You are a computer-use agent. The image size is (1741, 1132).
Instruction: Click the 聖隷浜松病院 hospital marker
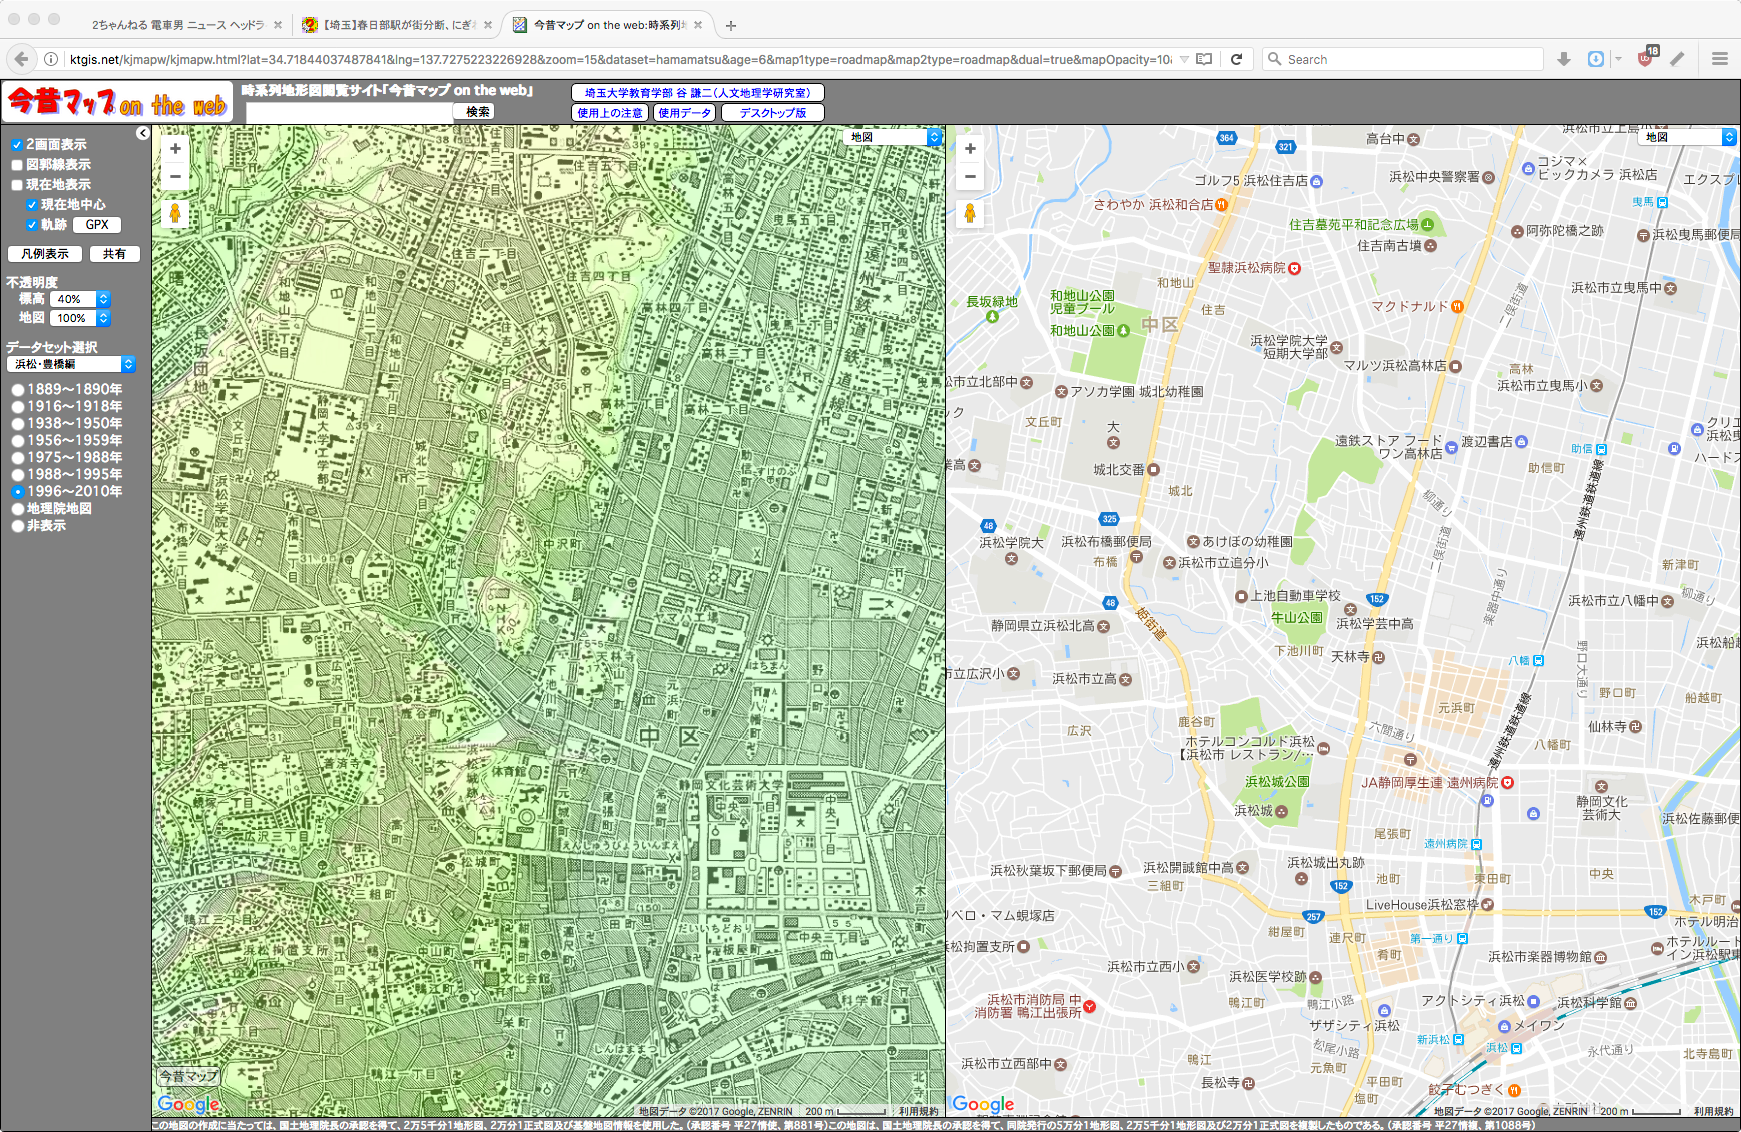pyautogui.click(x=1295, y=268)
